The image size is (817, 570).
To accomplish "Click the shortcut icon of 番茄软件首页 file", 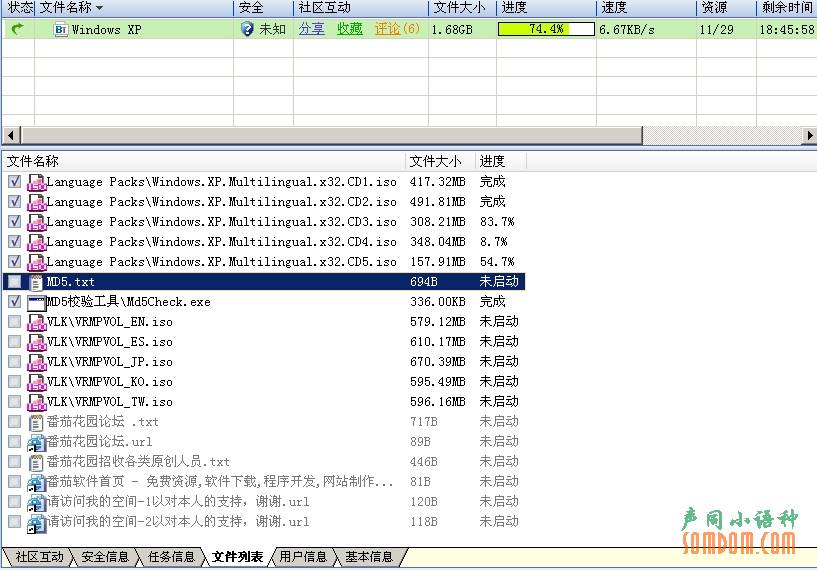I will coord(36,482).
